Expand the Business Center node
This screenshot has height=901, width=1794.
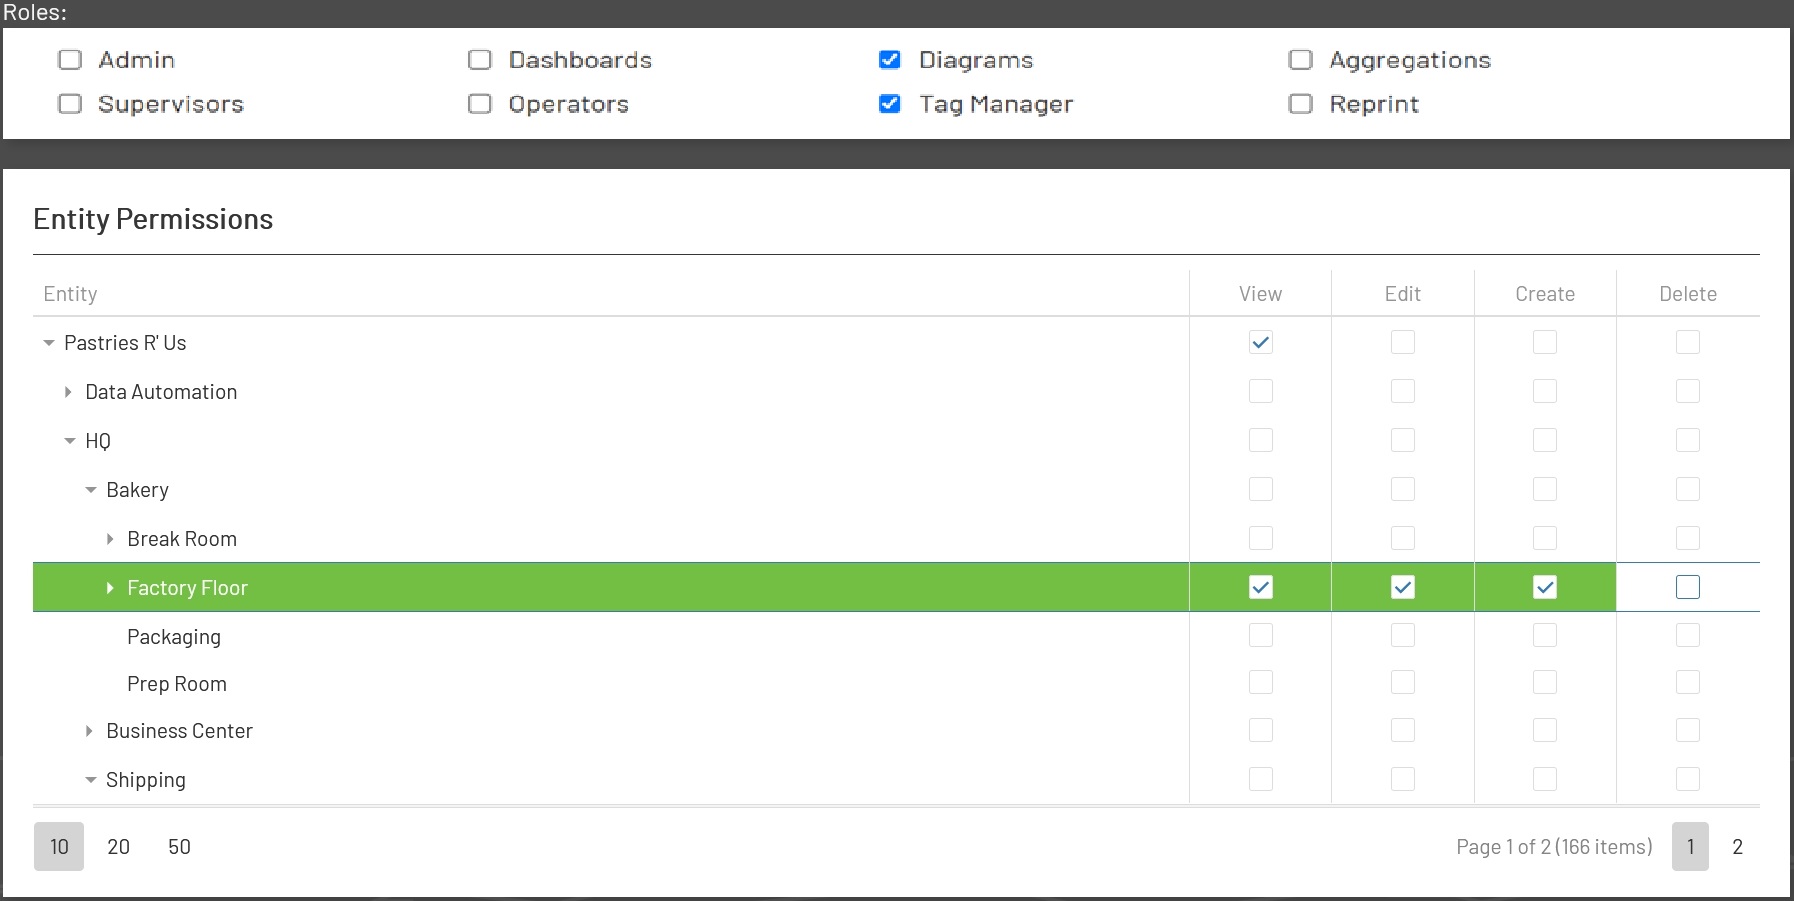[x=89, y=731]
